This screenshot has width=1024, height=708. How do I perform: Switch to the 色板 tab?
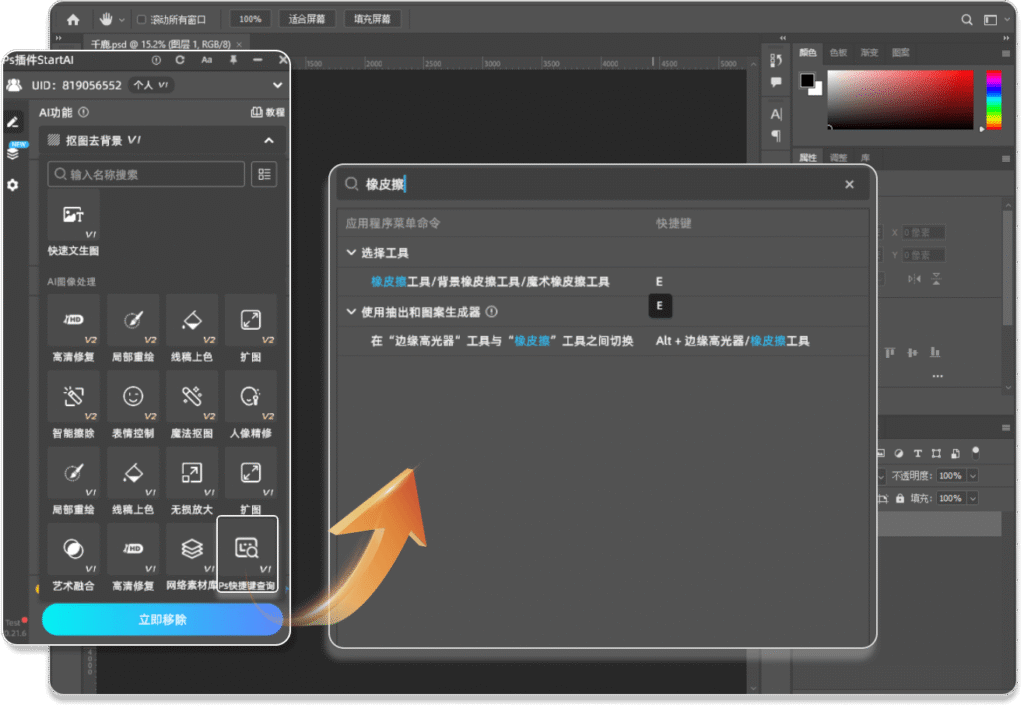pos(838,52)
